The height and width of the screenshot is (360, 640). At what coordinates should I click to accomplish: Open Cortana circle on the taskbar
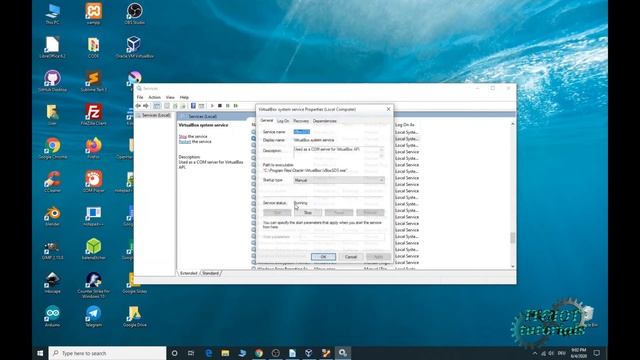click(174, 353)
